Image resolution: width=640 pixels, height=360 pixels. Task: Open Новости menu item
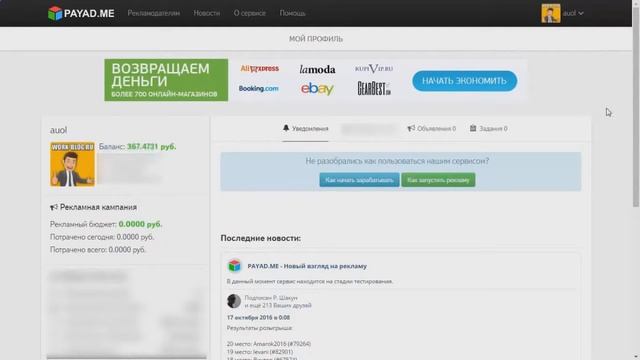207,13
